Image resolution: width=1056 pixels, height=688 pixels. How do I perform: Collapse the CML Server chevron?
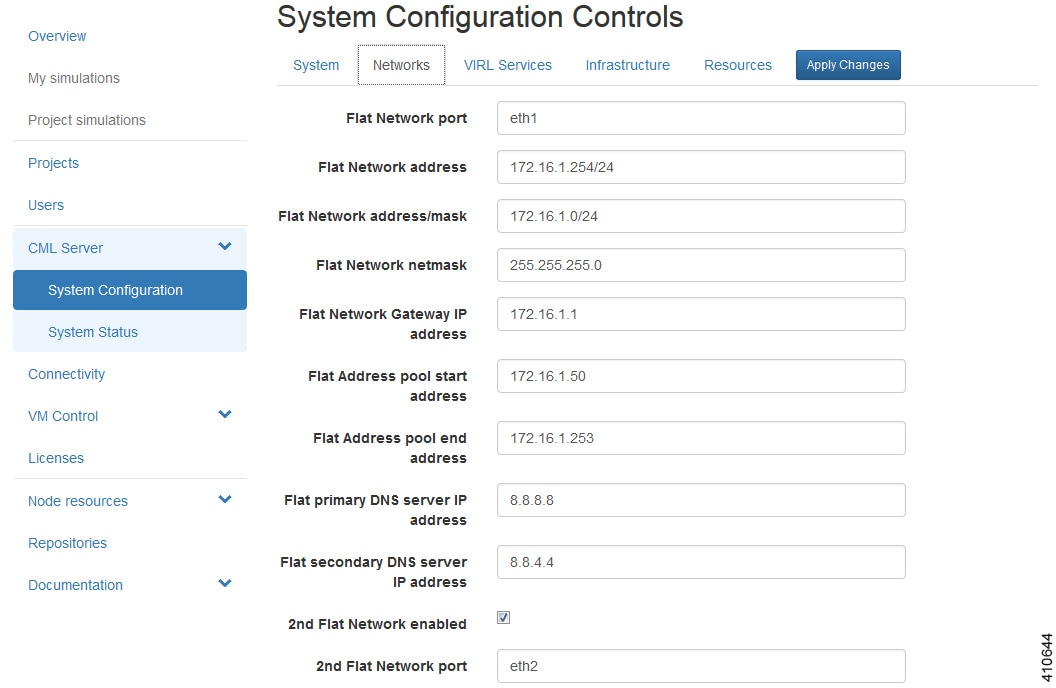coord(225,247)
